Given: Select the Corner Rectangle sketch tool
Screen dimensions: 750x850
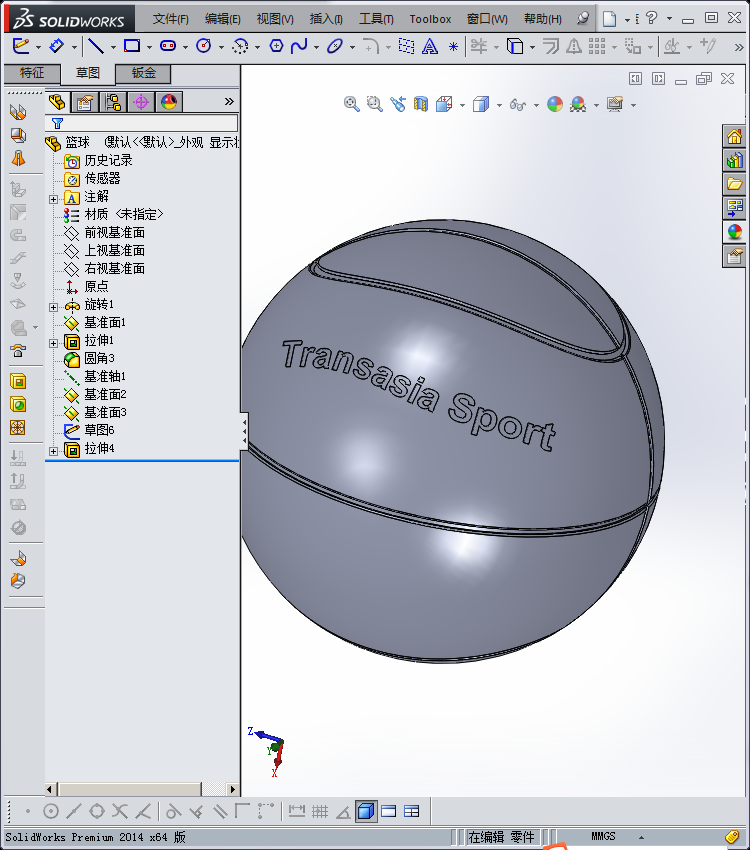Looking at the screenshot, I should pyautogui.click(x=132, y=46).
